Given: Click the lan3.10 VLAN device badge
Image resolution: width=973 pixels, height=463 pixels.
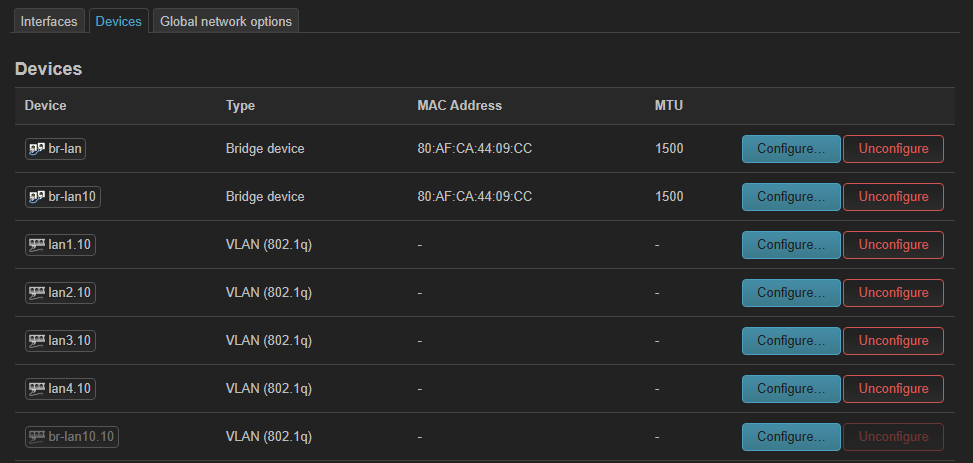Looking at the screenshot, I should (x=60, y=341).
